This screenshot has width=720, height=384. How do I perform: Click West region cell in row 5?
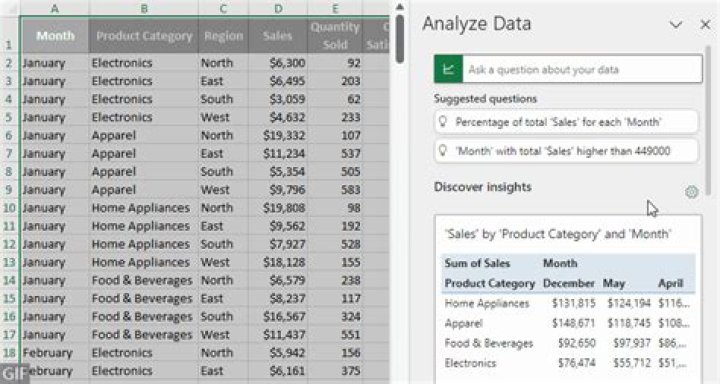[x=223, y=117]
